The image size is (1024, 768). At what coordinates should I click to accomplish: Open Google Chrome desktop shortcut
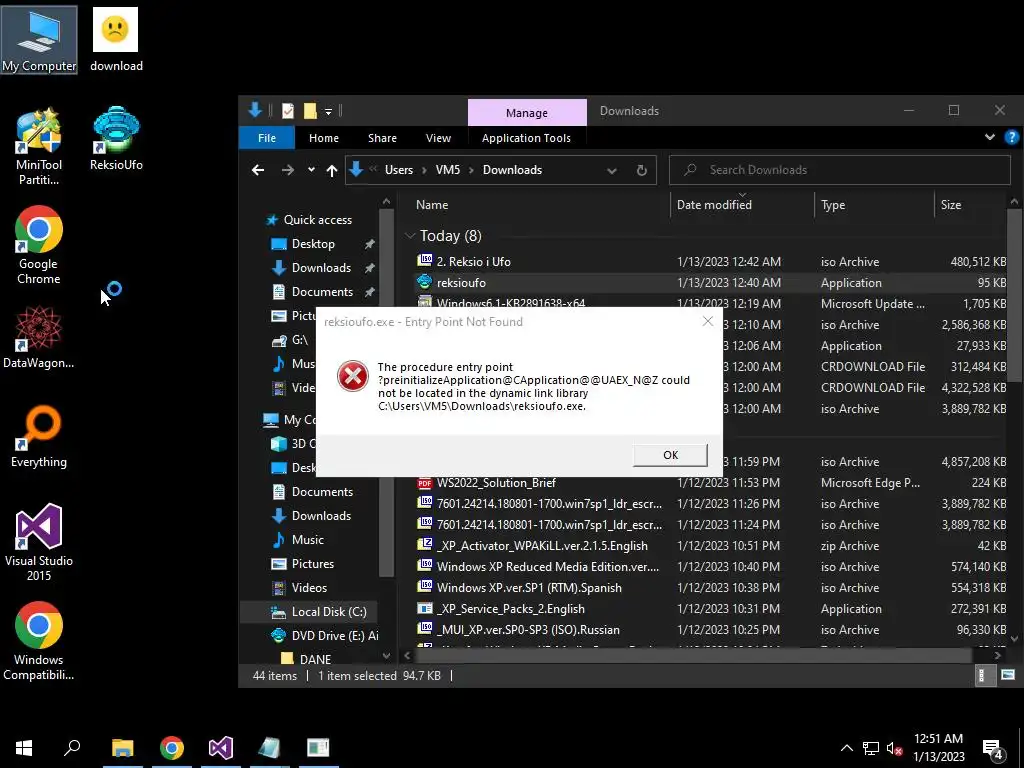click(x=39, y=245)
